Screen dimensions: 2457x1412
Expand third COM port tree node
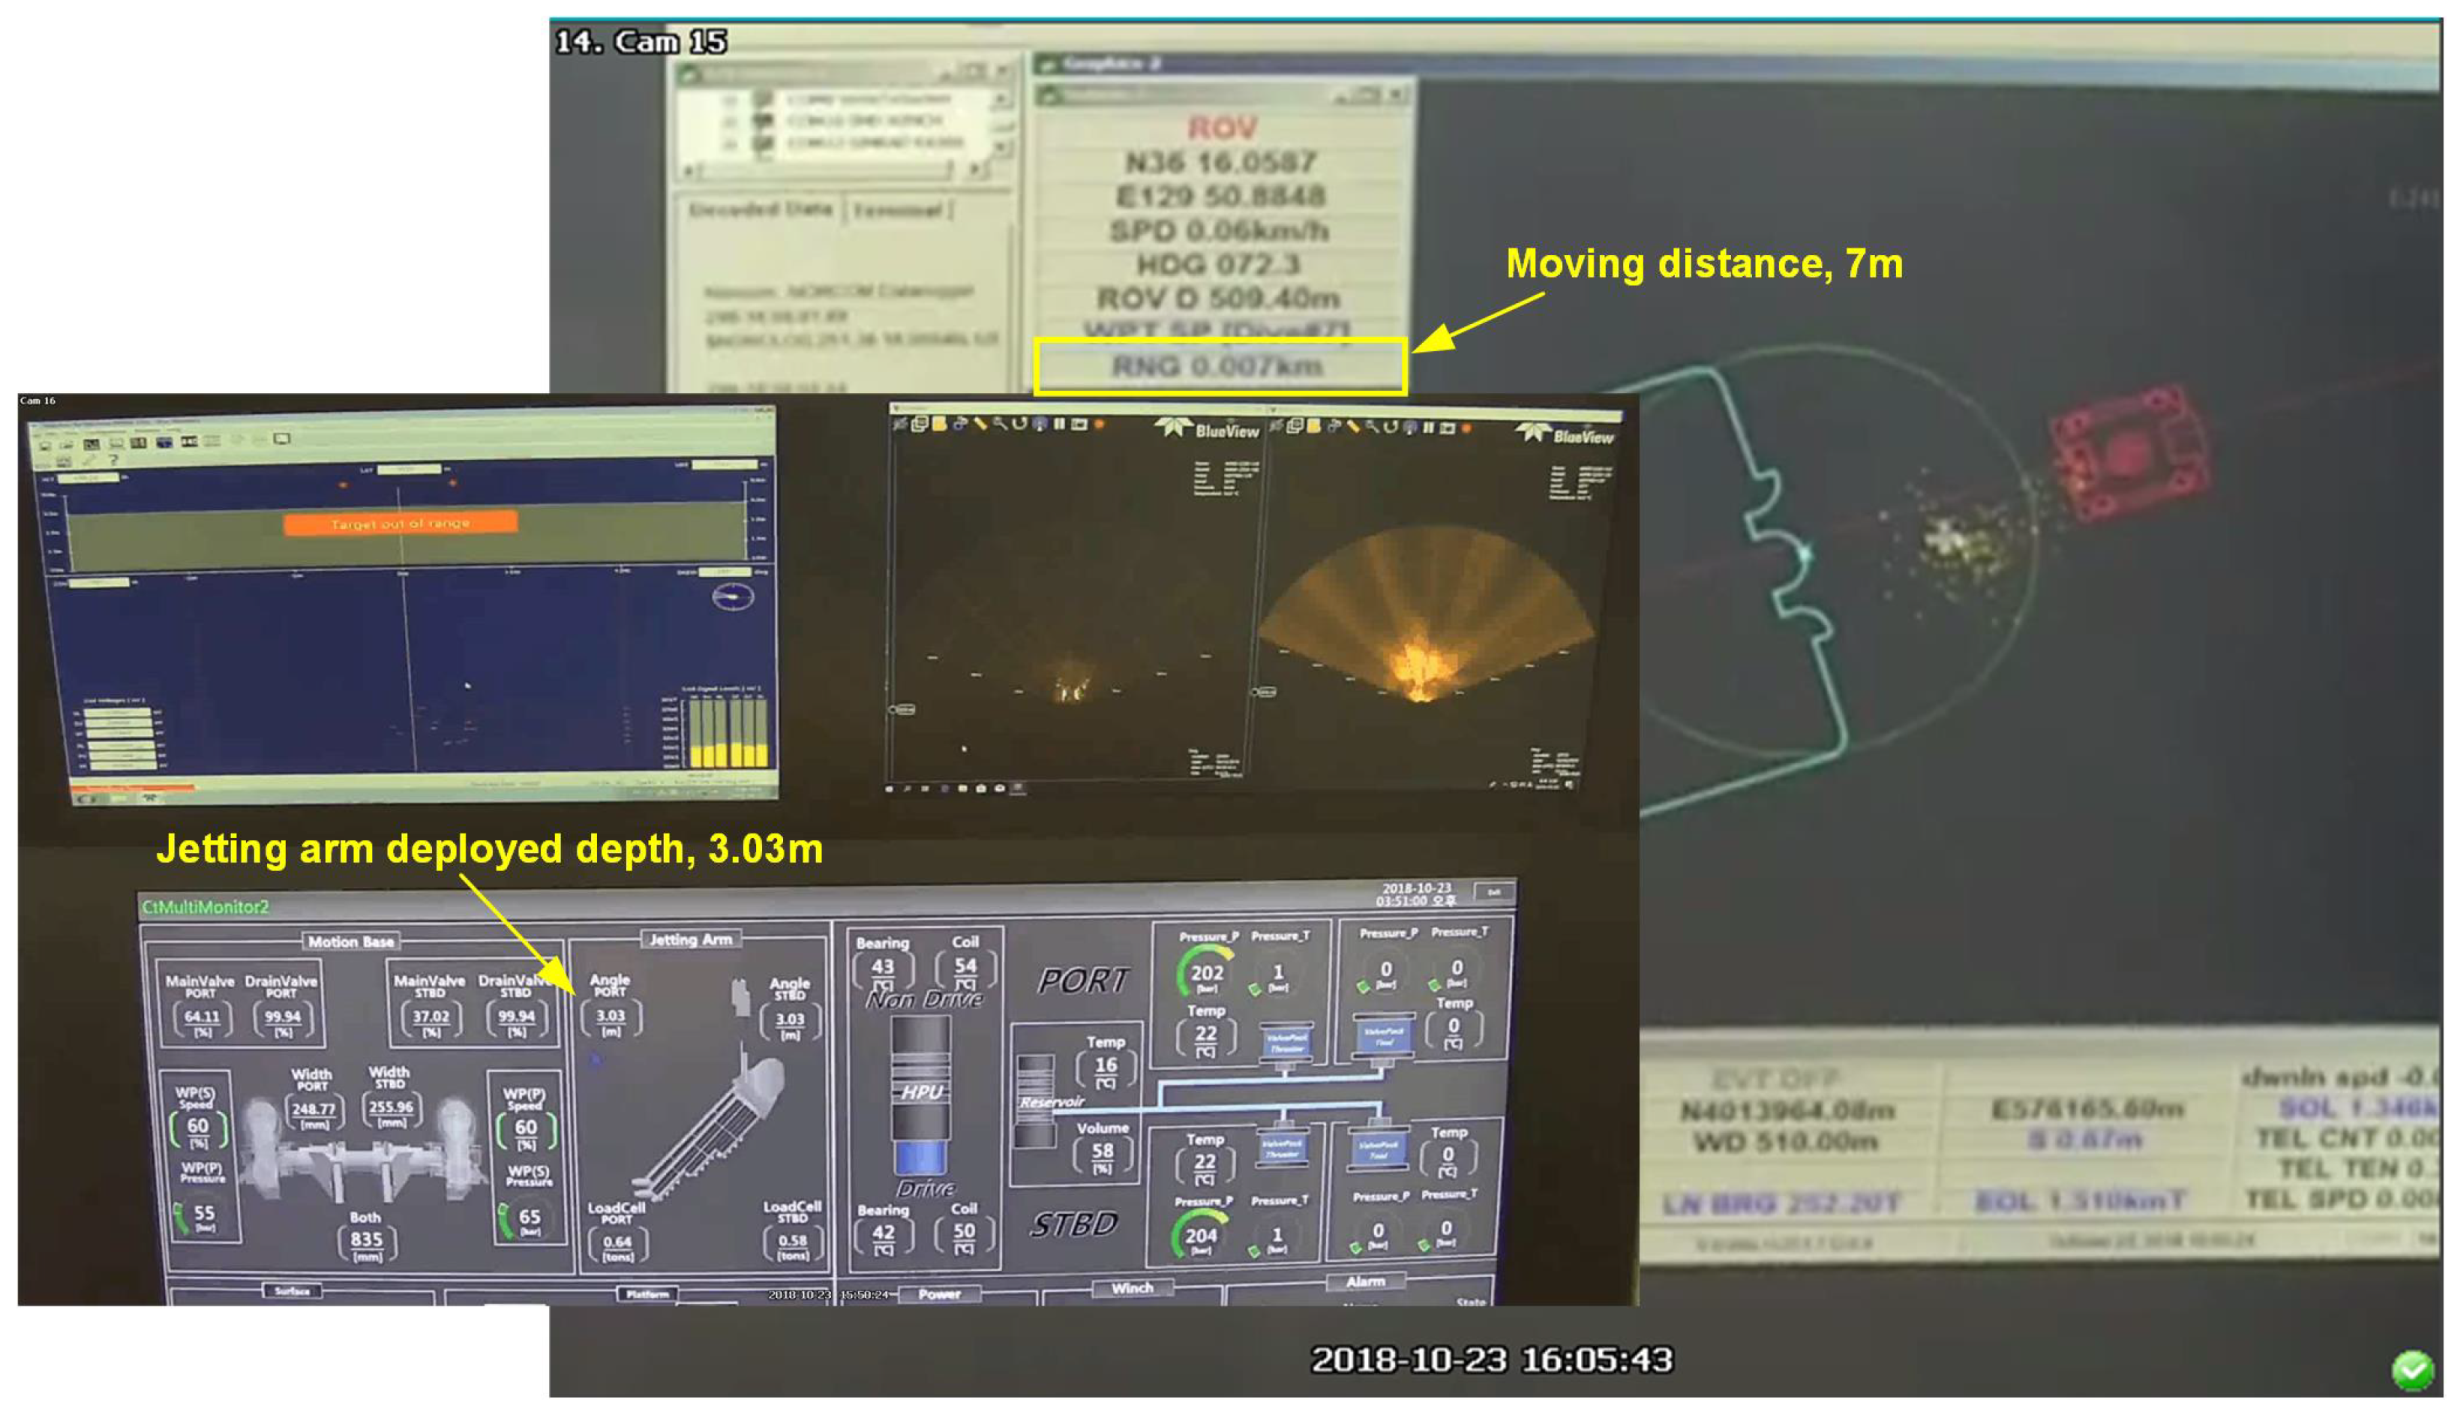pos(730,143)
